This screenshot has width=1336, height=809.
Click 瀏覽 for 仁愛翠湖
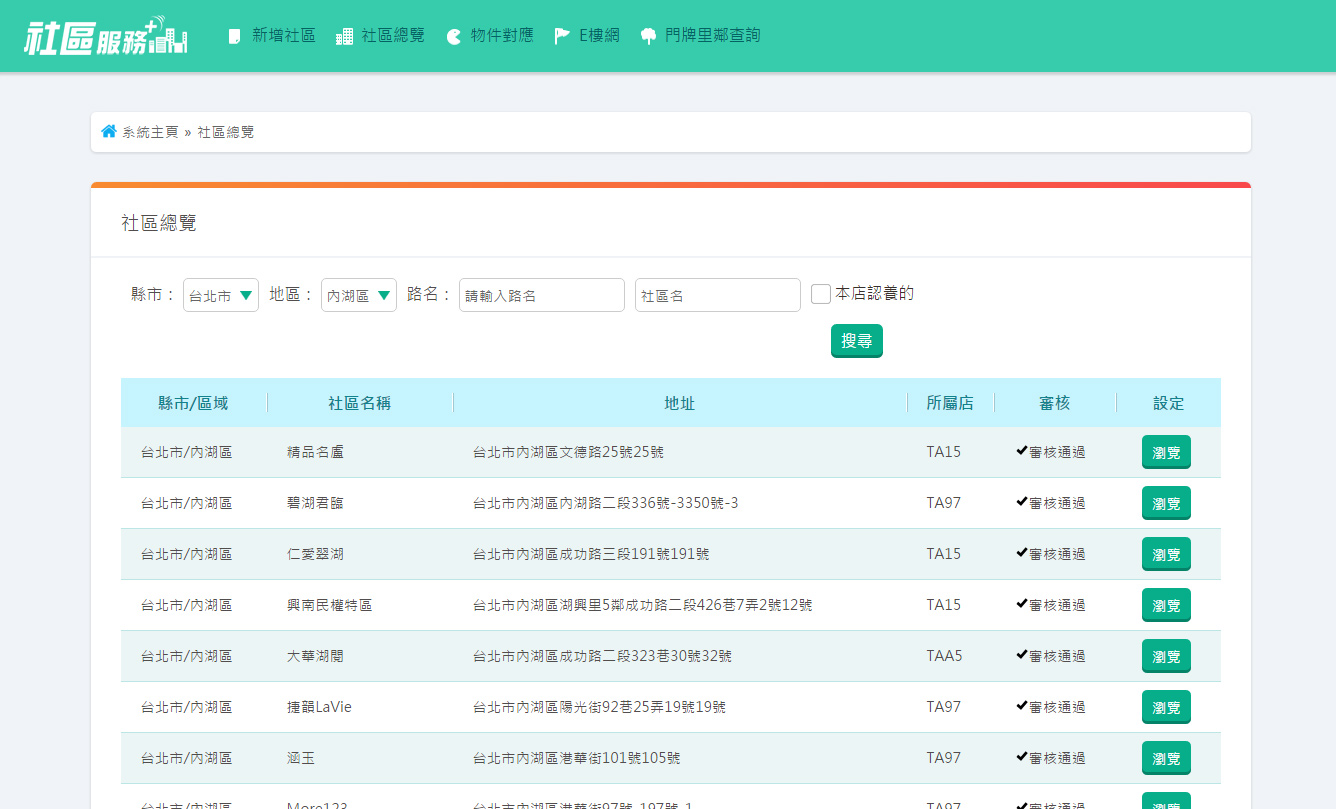[x=1166, y=555]
